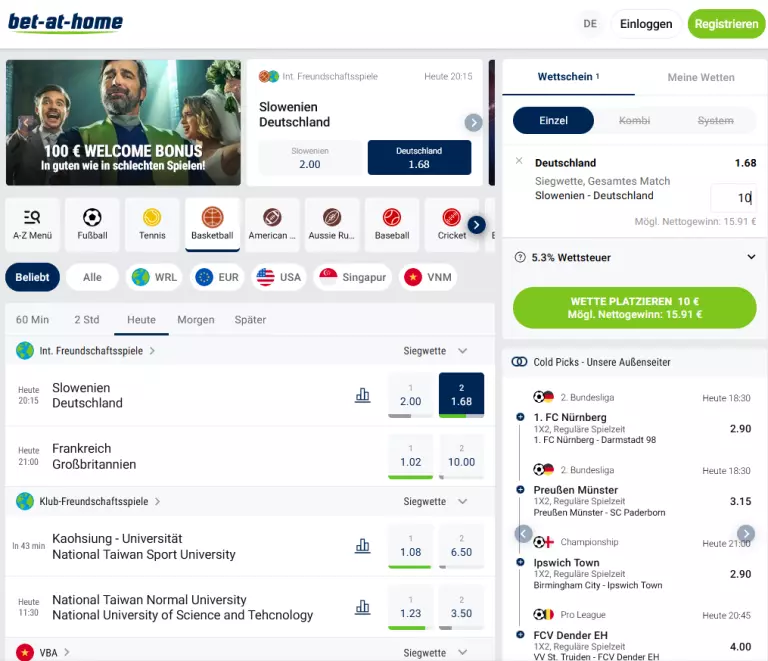Show matches in next 2 Std
The image size is (768, 661).
[x=87, y=320]
